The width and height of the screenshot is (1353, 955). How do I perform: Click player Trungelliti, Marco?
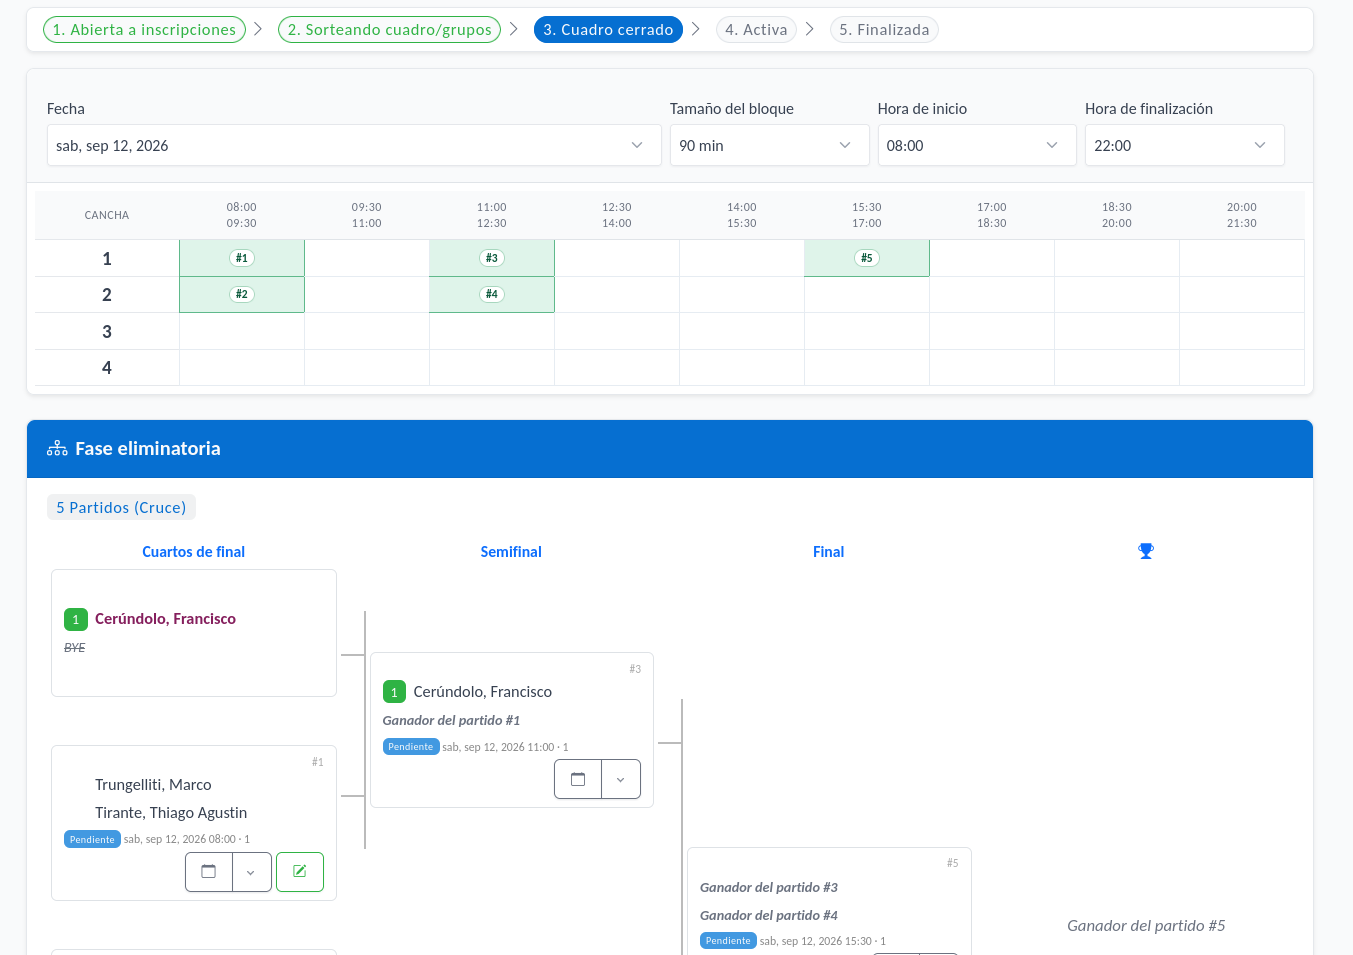[153, 785]
